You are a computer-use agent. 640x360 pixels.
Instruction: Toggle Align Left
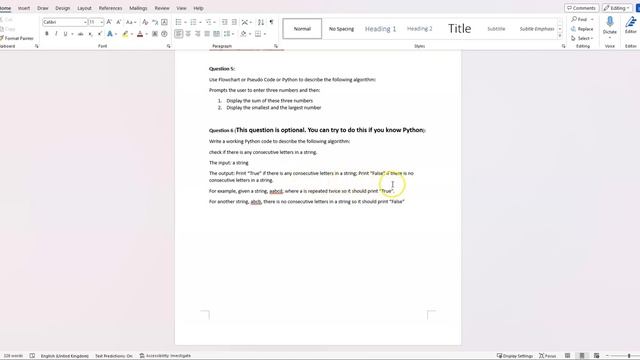(x=178, y=34)
